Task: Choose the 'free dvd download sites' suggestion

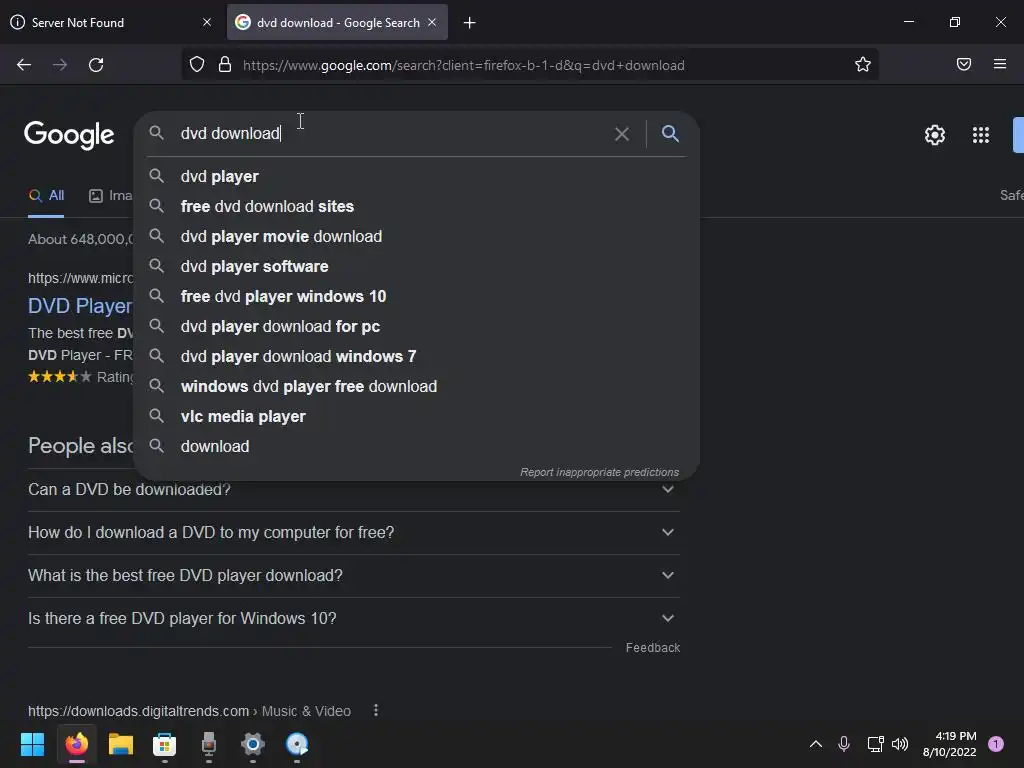Action: pos(417,206)
